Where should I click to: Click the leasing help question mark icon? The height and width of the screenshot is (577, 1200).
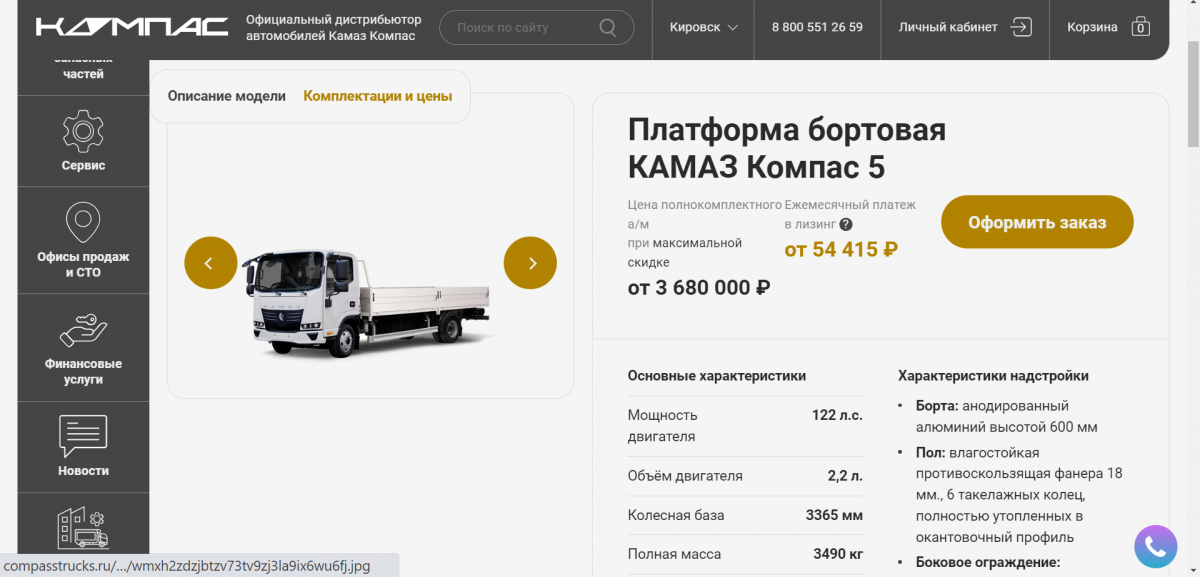[x=846, y=225]
